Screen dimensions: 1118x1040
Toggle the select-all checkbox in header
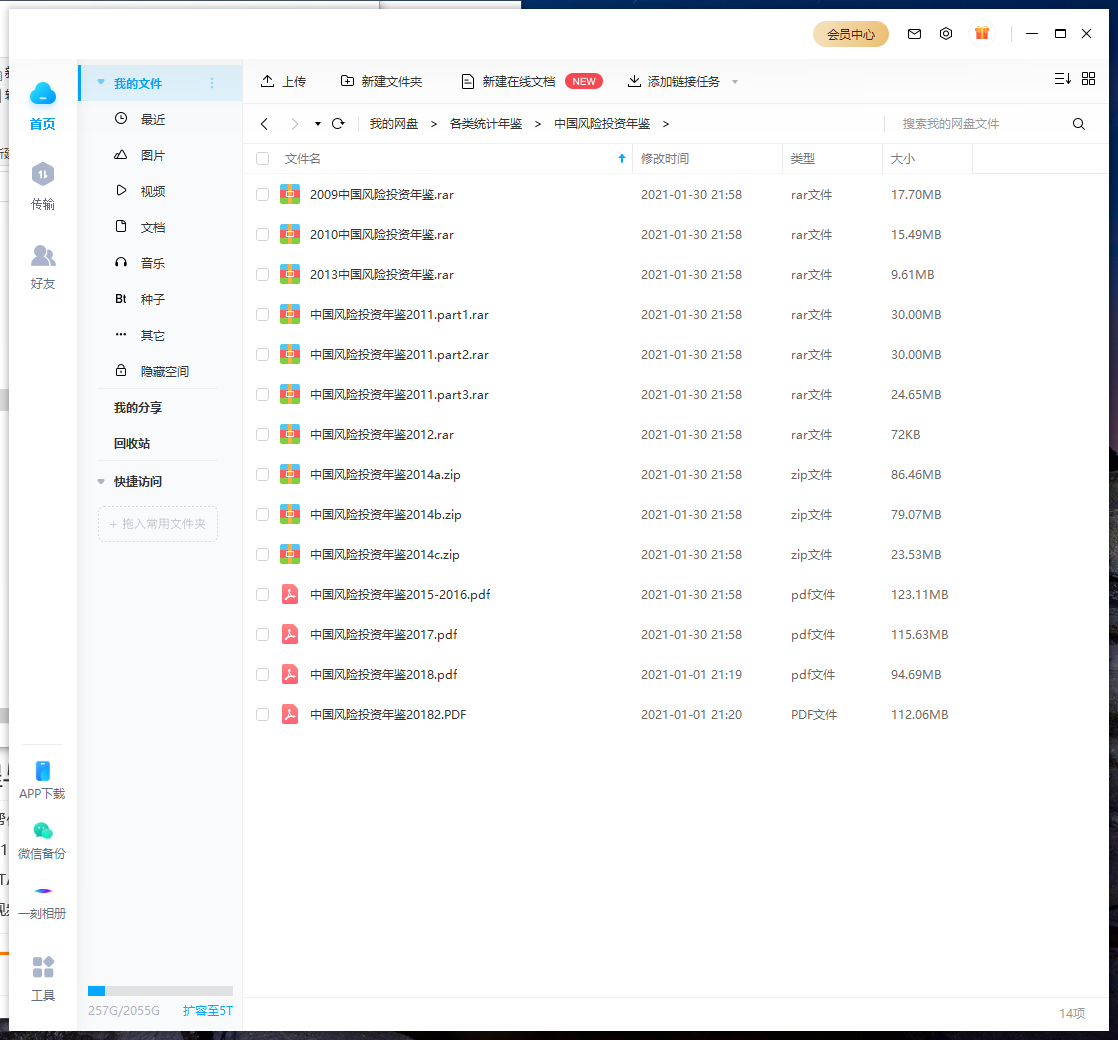[x=262, y=158]
